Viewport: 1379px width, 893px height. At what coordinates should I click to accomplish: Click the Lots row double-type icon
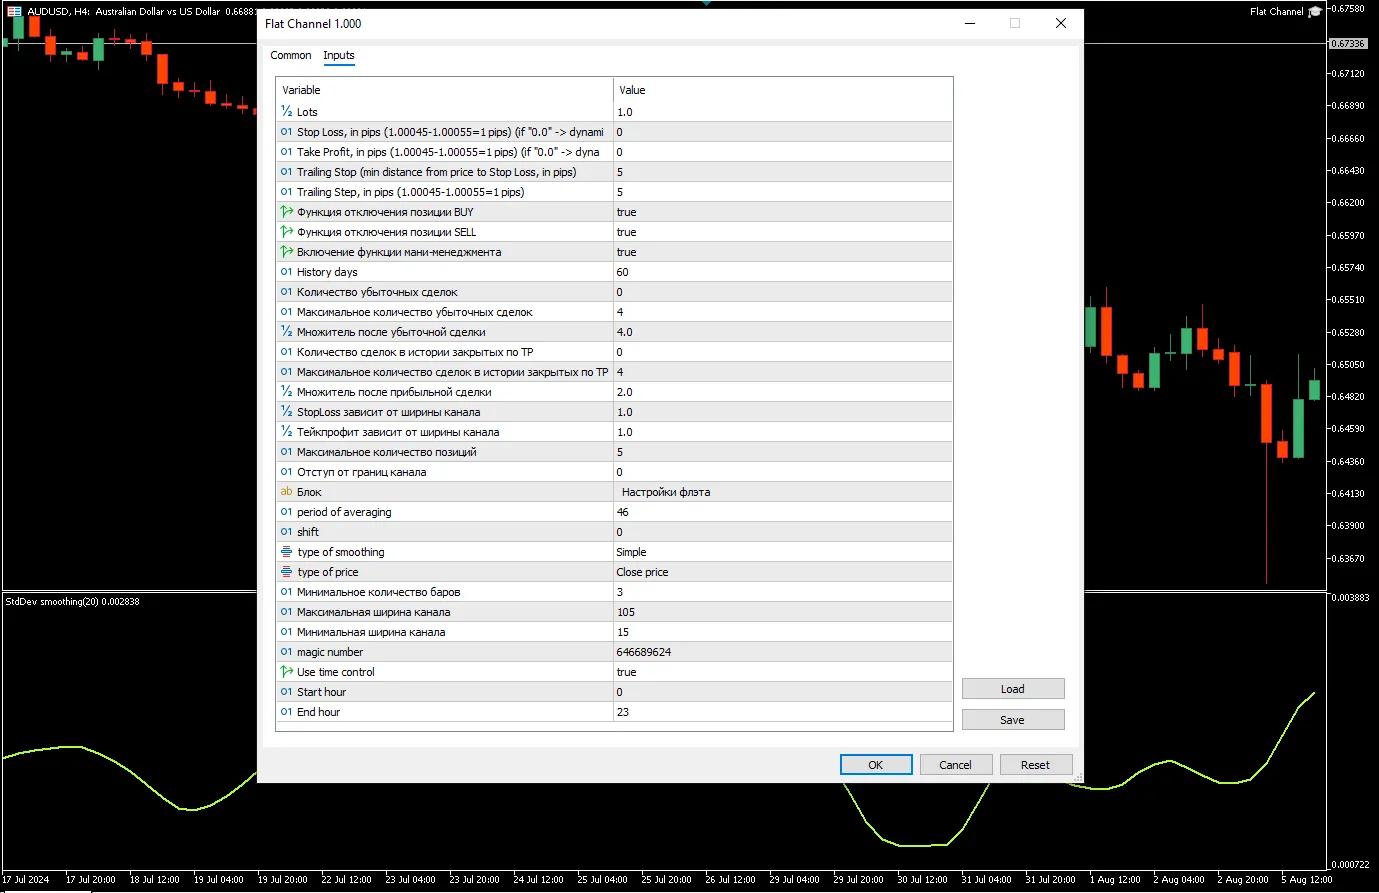point(287,112)
